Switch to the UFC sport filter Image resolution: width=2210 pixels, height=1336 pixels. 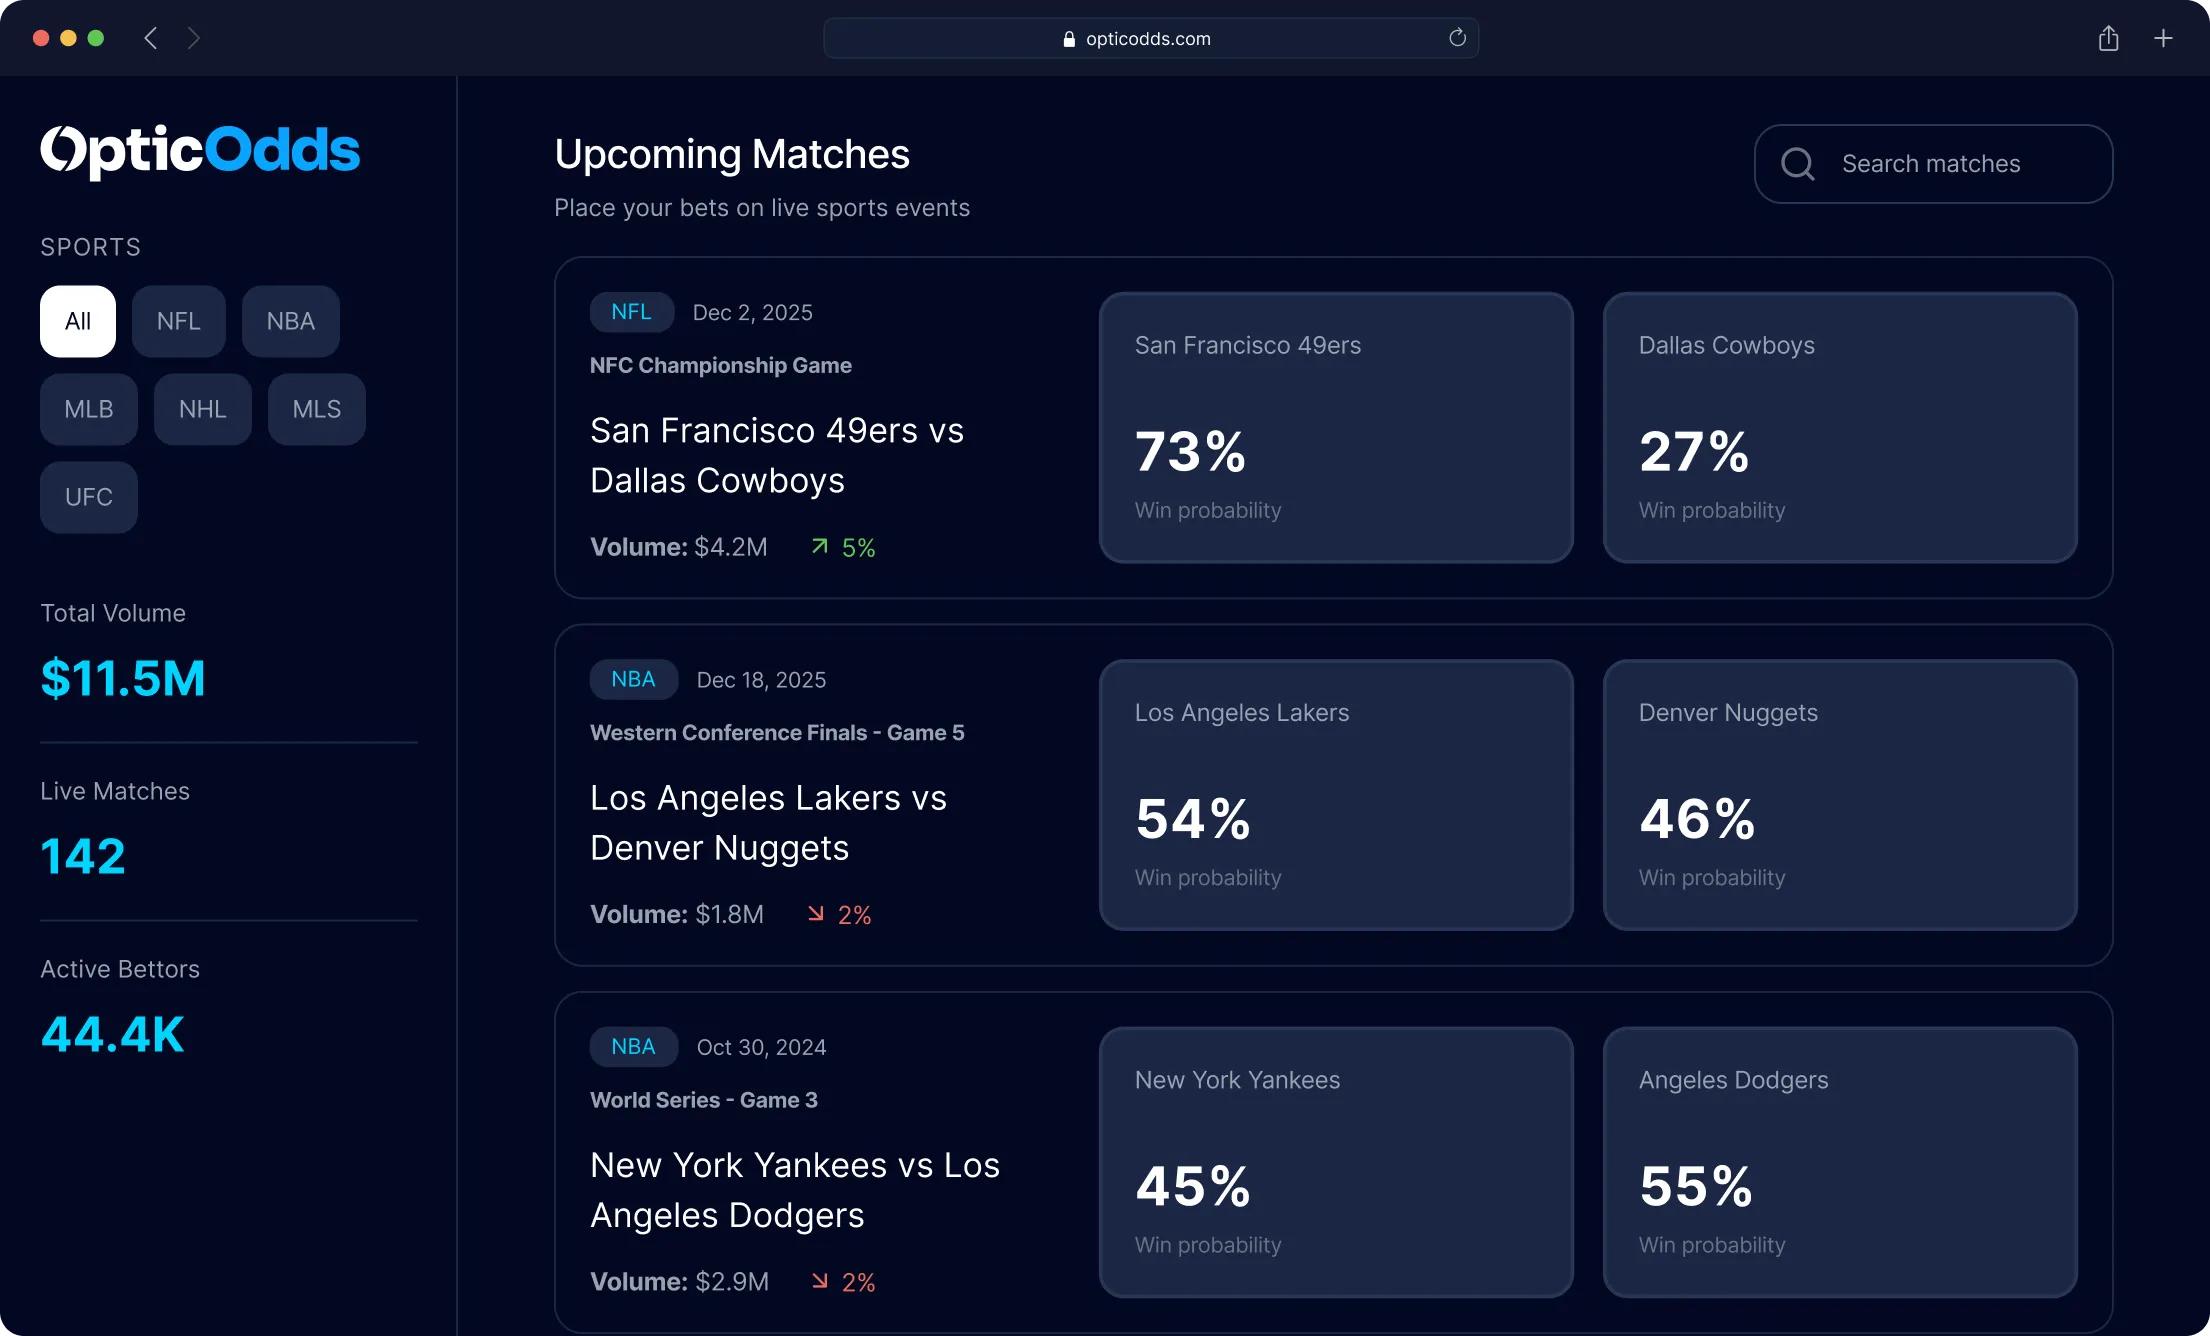(x=89, y=497)
